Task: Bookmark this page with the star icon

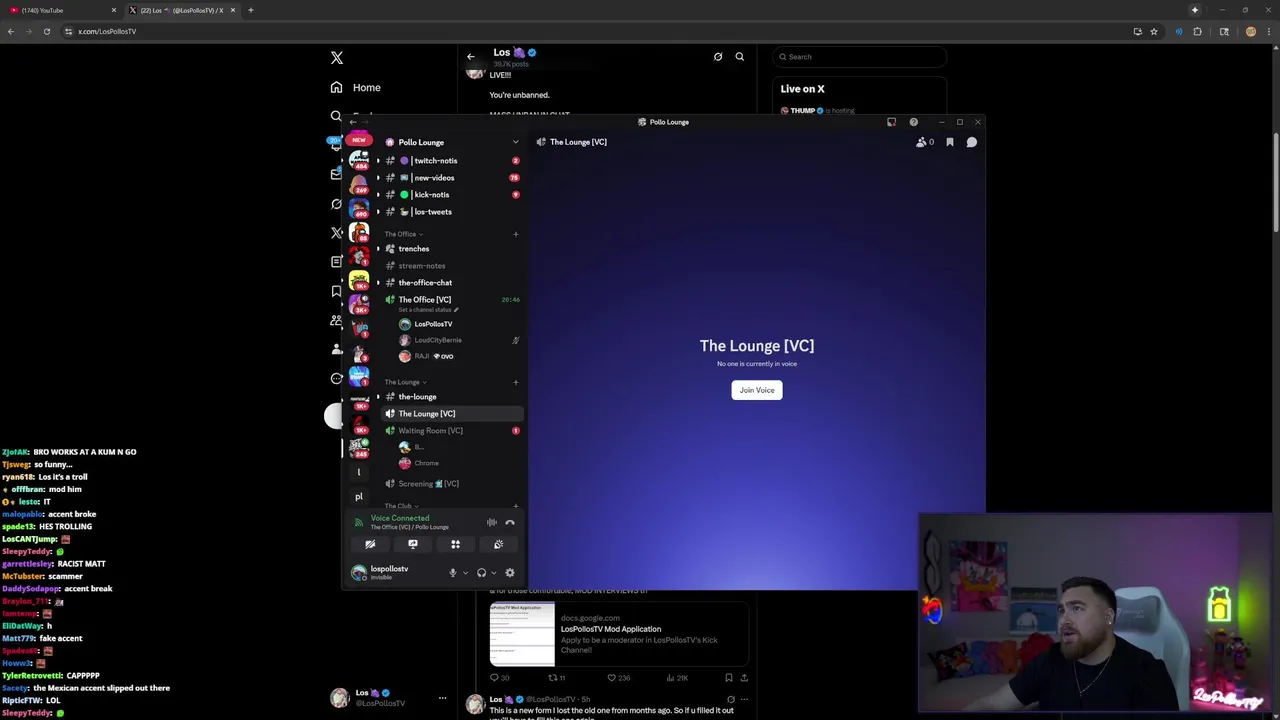Action: 1154,31
